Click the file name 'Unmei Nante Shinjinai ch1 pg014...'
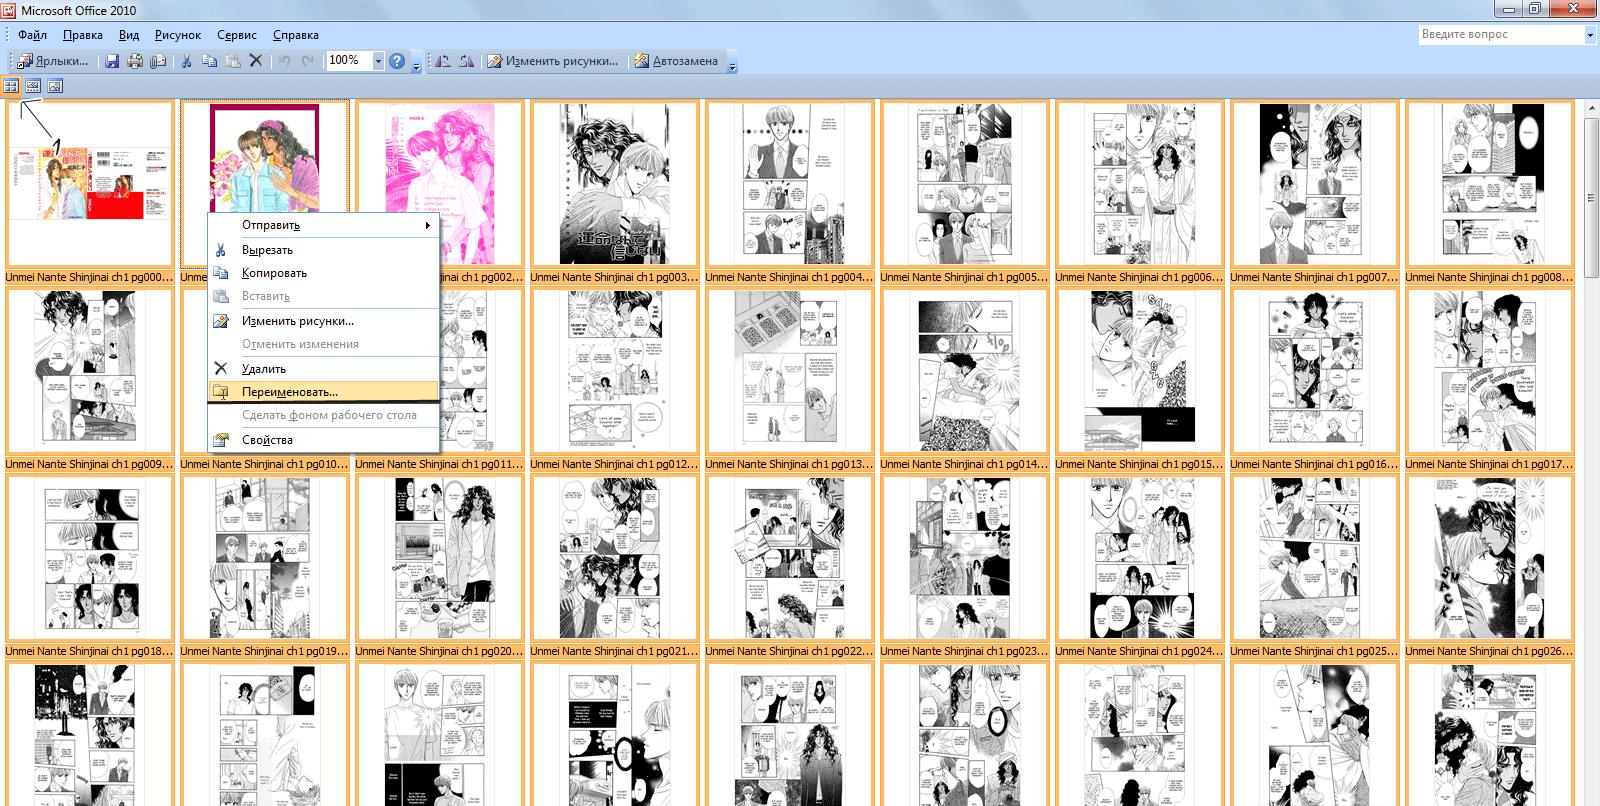This screenshot has height=806, width=1600. [x=964, y=464]
